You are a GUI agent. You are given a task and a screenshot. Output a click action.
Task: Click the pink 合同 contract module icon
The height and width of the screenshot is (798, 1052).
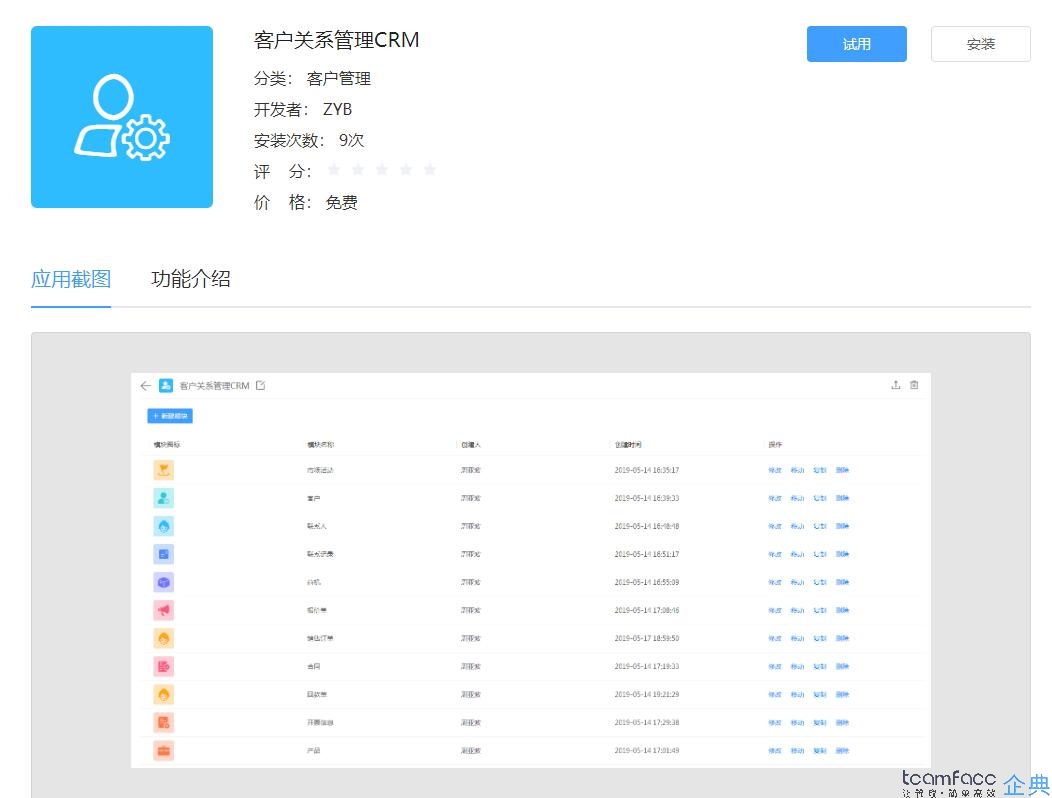pyautogui.click(x=164, y=666)
